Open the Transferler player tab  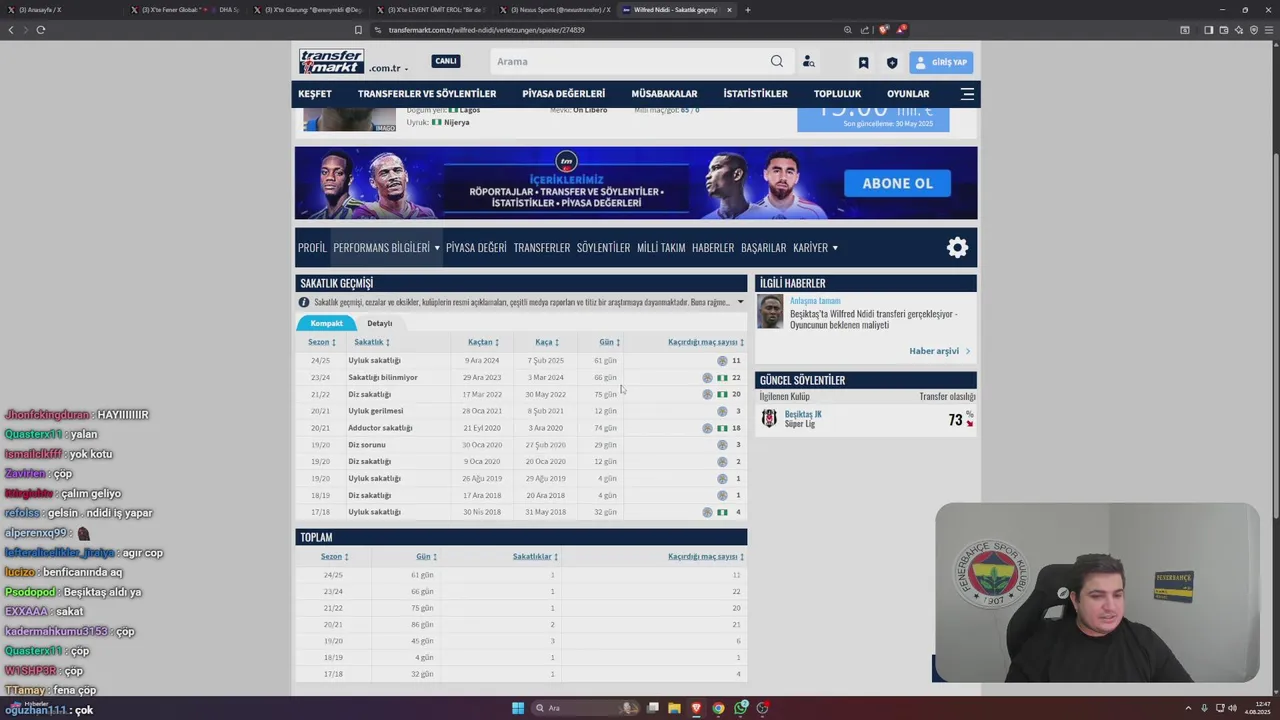(x=542, y=247)
